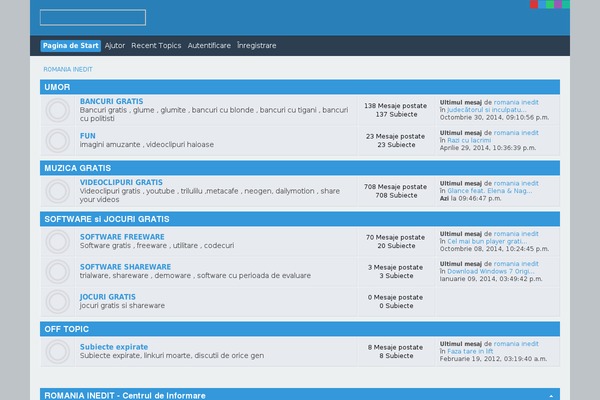This screenshot has width=600, height=400.
Task: Open last post 'Download Windows 7 Origi...'
Action: coord(491,271)
